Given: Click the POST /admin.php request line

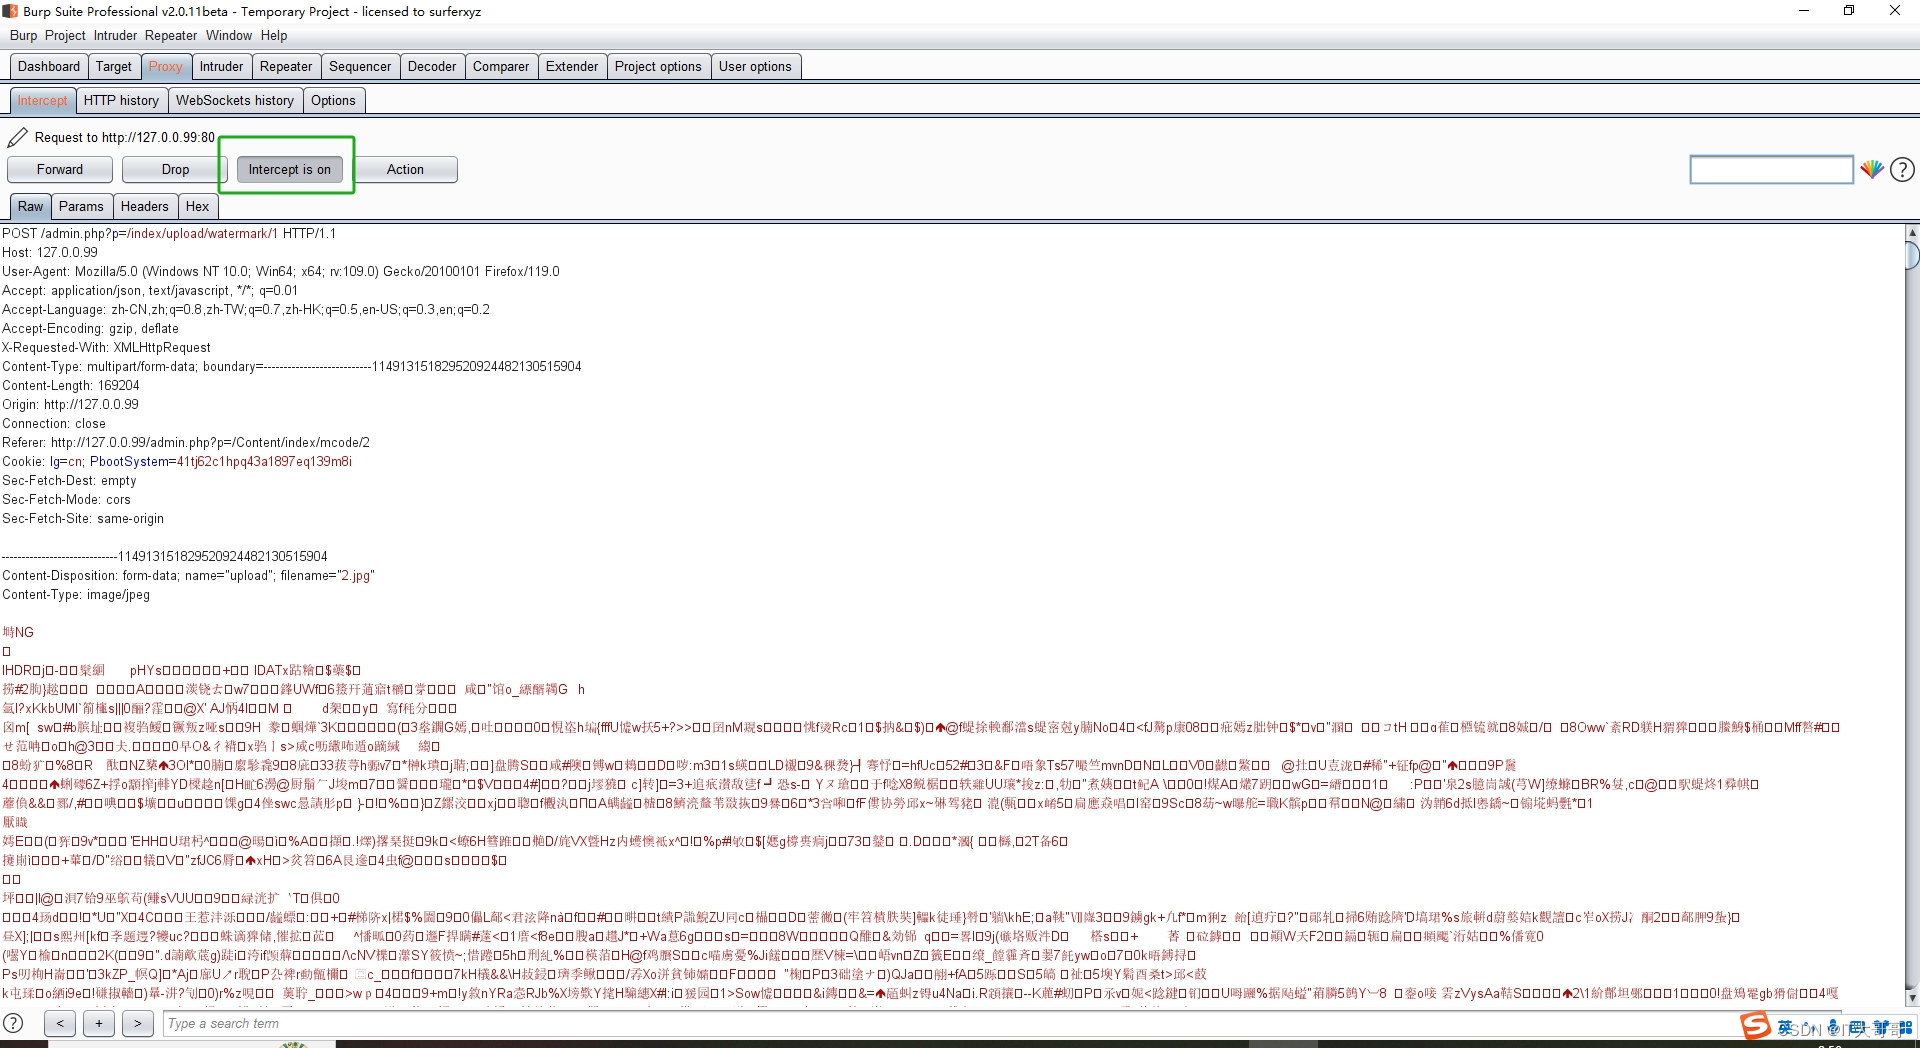Looking at the screenshot, I should [169, 233].
